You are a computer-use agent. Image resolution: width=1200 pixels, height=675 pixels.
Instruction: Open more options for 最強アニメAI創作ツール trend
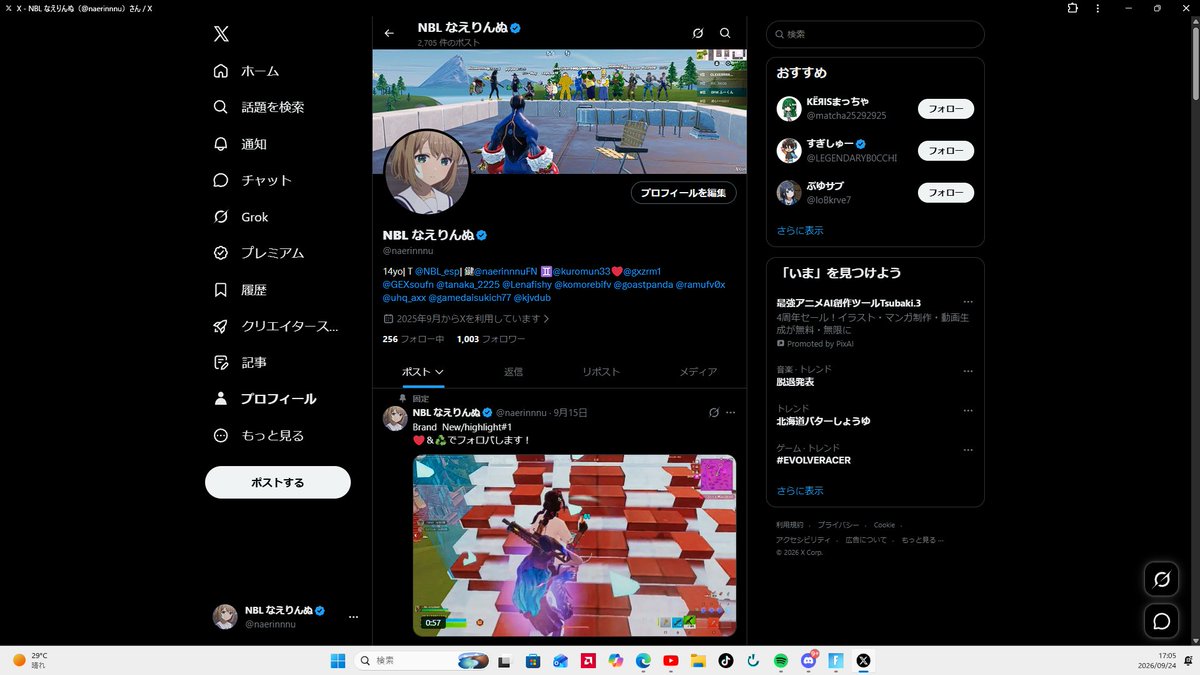pos(967,302)
